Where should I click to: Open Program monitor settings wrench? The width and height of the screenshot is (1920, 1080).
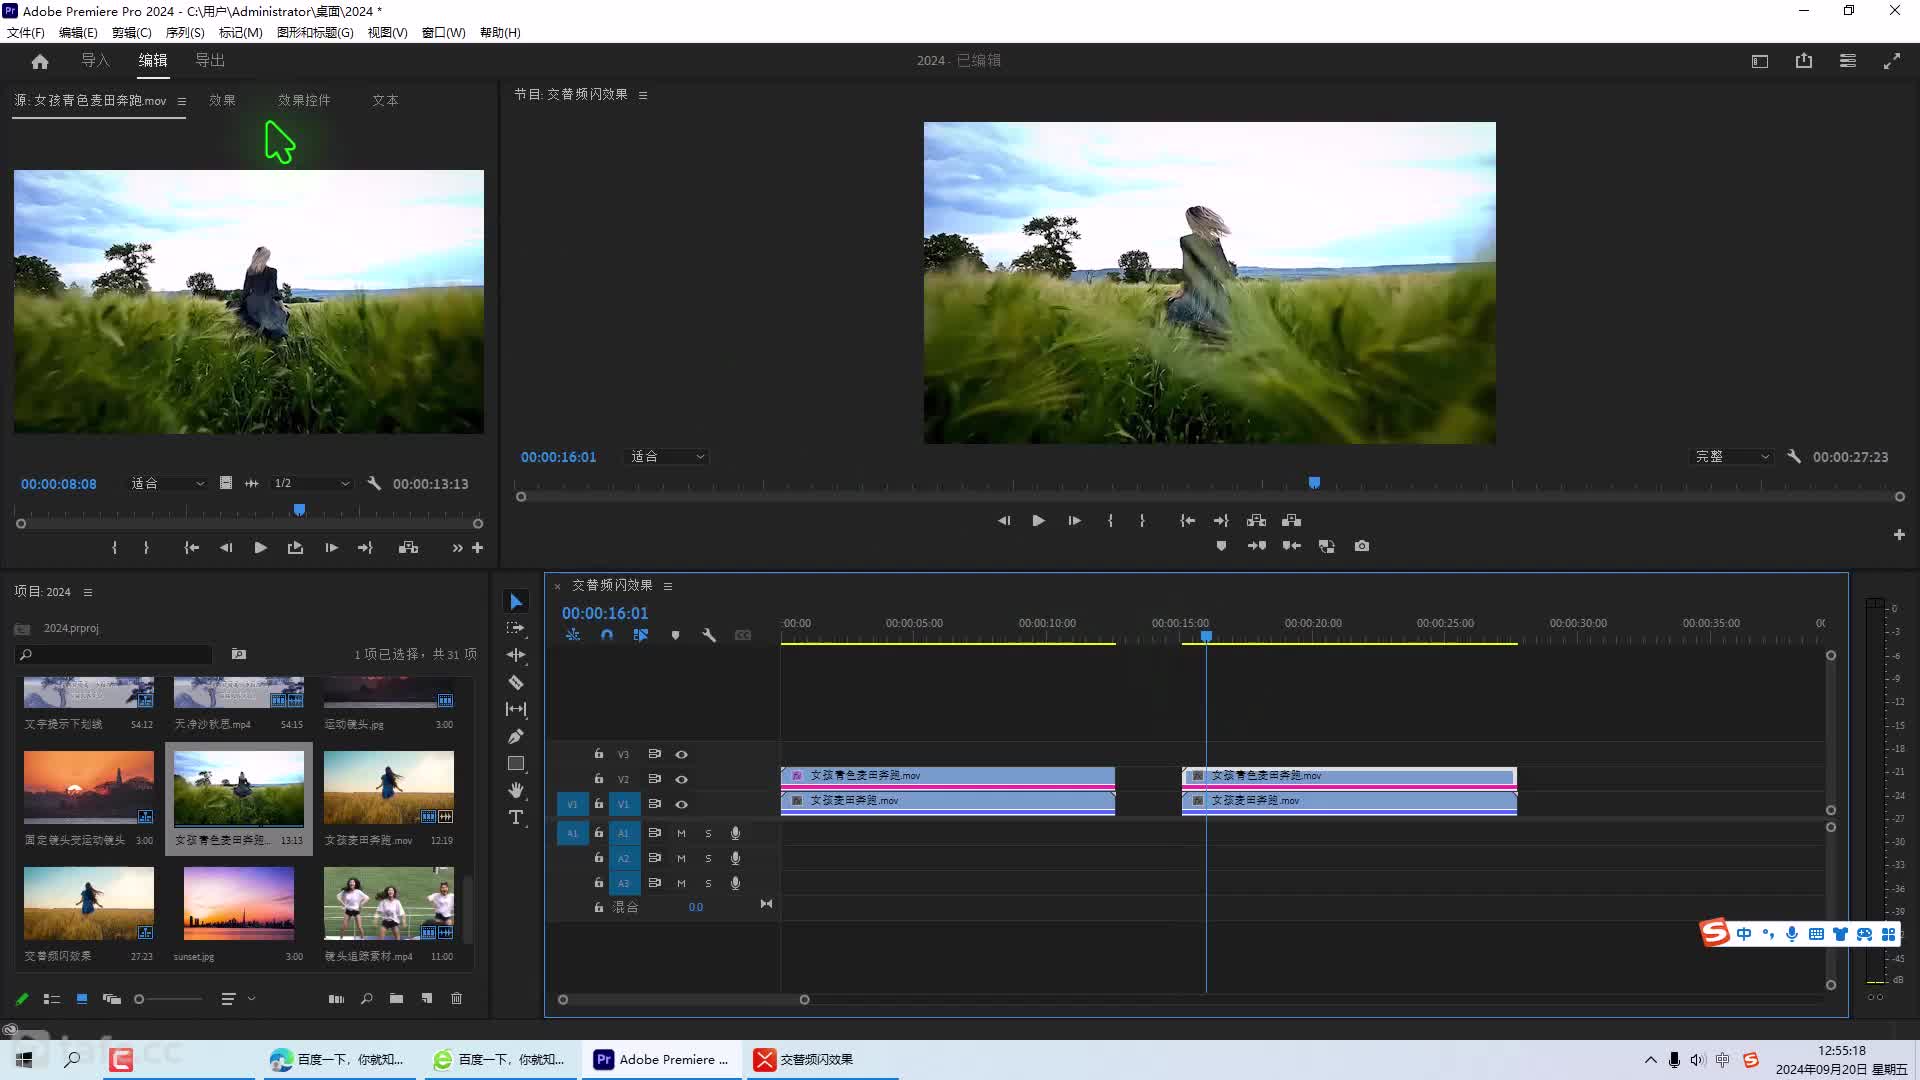(1794, 456)
